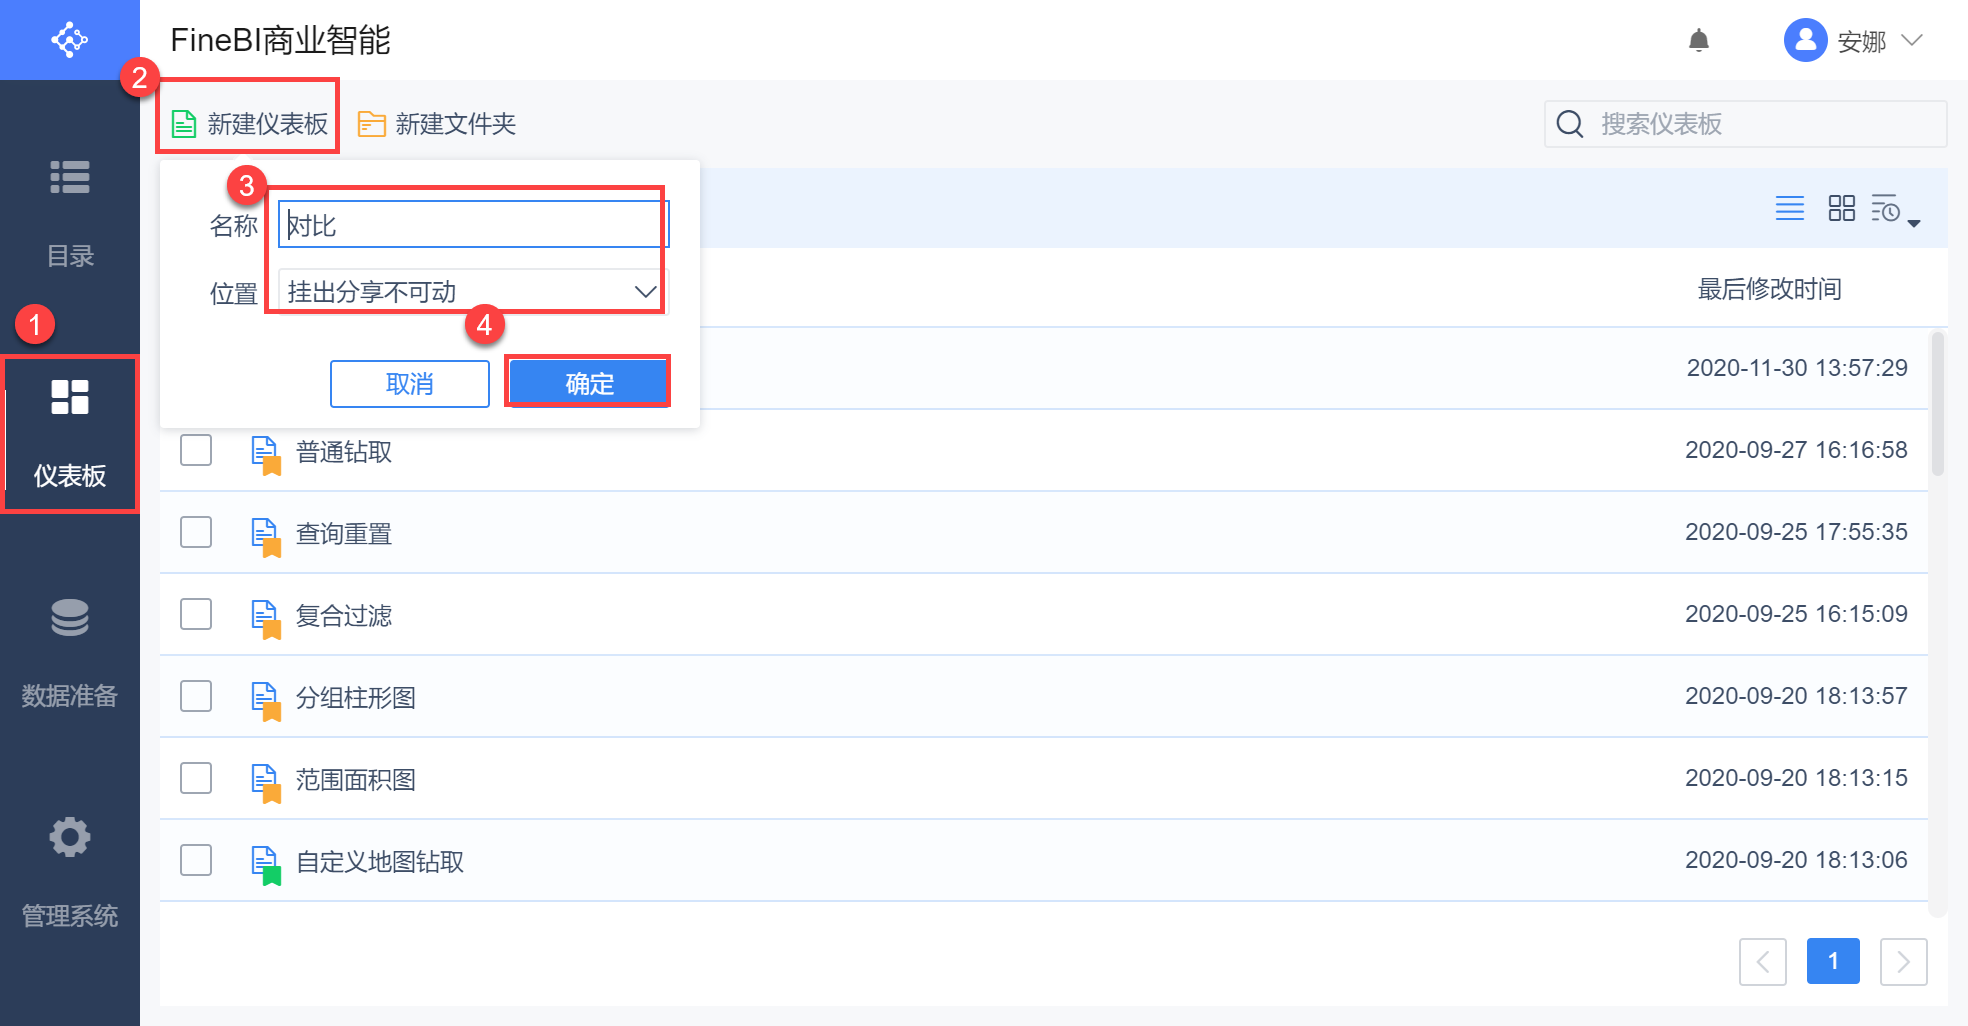Select the 自定义地图钻取 checkbox
This screenshot has width=1968, height=1026.
196,861
